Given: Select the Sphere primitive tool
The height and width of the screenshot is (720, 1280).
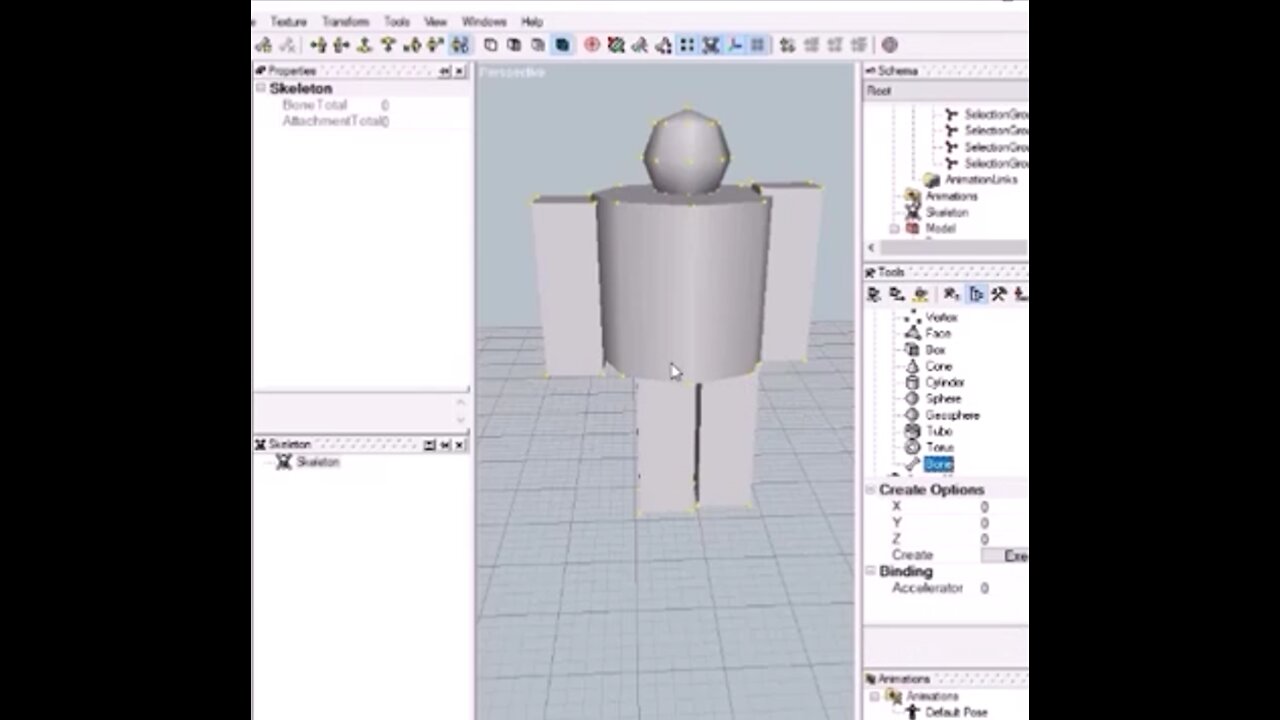Looking at the screenshot, I should pos(932,398).
